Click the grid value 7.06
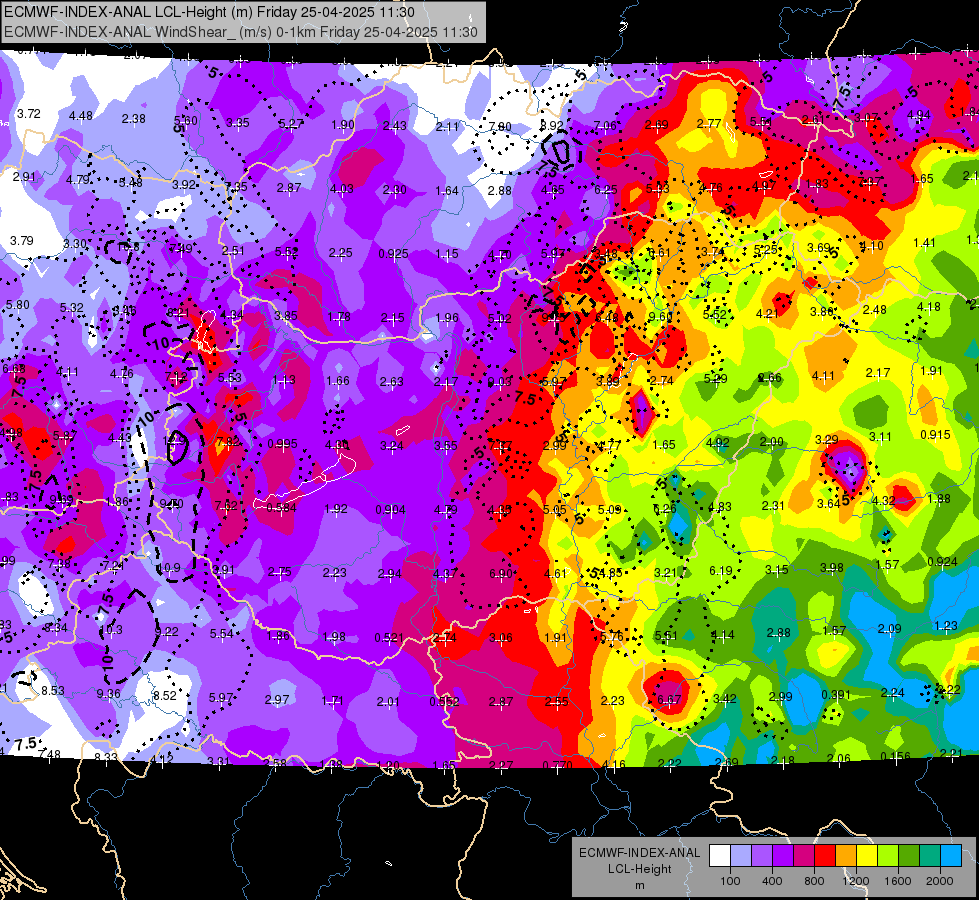The image size is (979, 900). pos(605,126)
